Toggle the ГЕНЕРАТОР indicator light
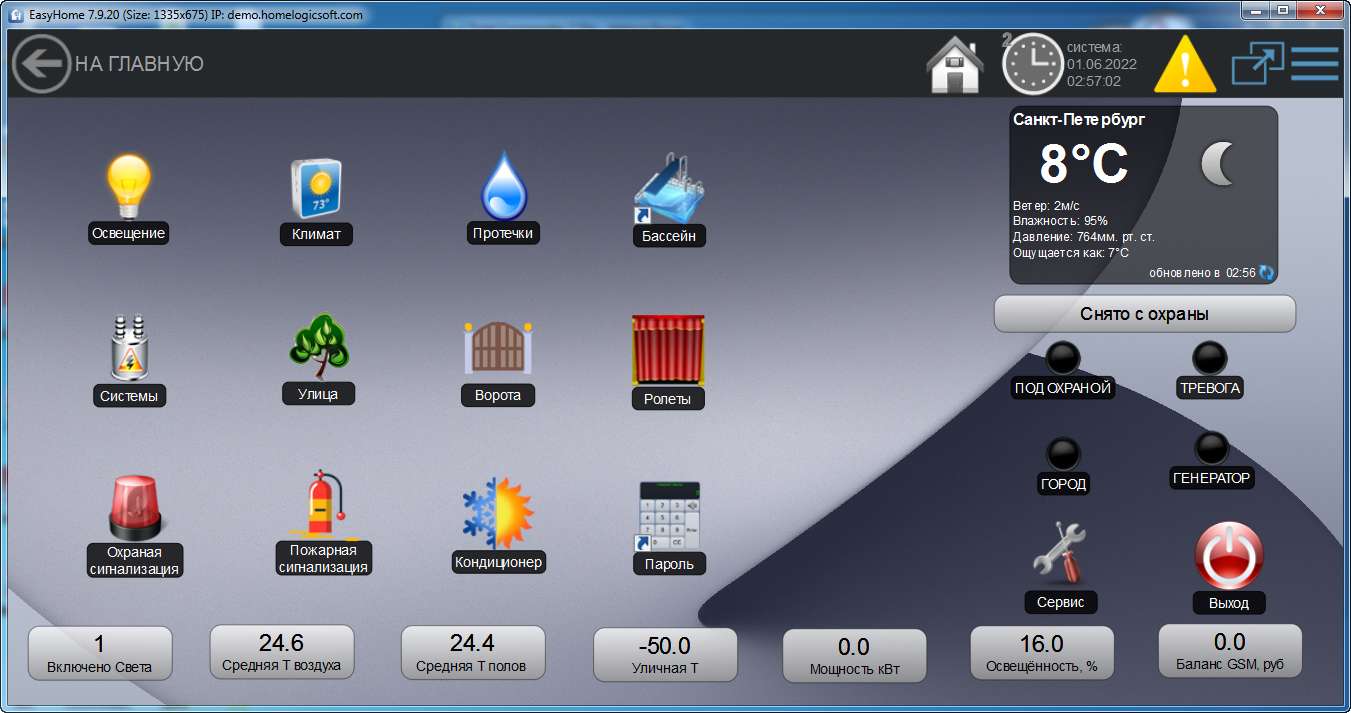 coord(1211,448)
